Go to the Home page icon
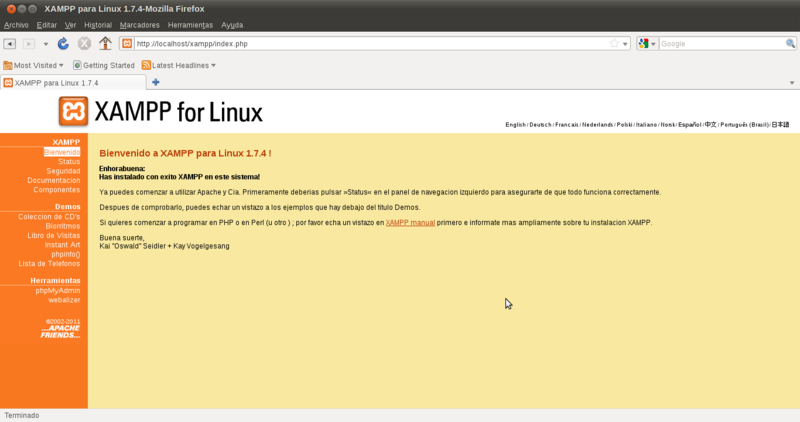The image size is (800, 422). click(x=105, y=44)
